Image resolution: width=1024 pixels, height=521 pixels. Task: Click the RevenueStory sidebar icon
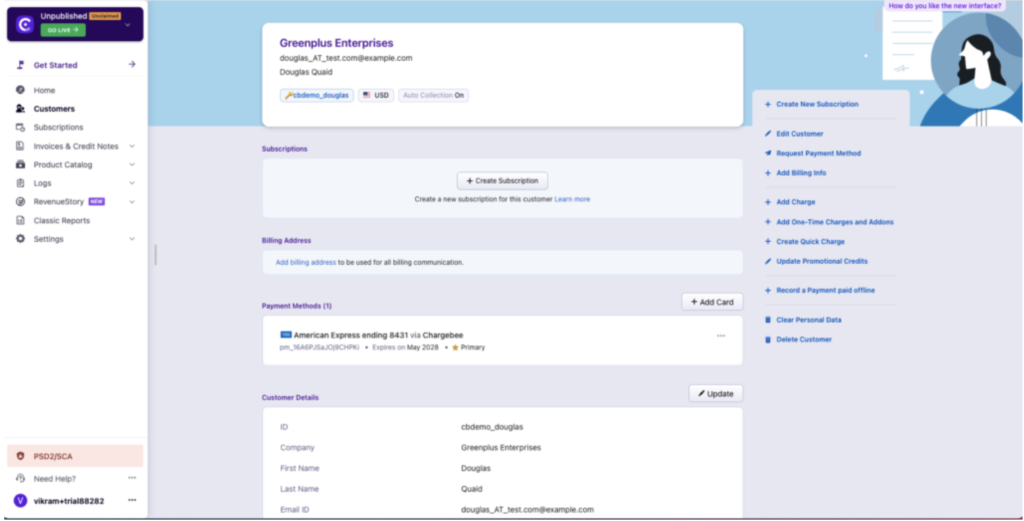tap(20, 202)
